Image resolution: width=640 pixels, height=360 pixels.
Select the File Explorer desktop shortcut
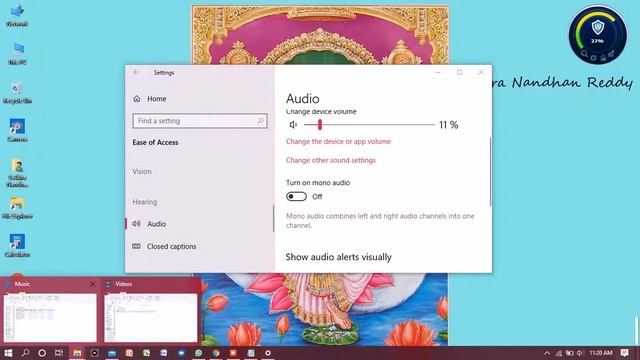point(17,208)
